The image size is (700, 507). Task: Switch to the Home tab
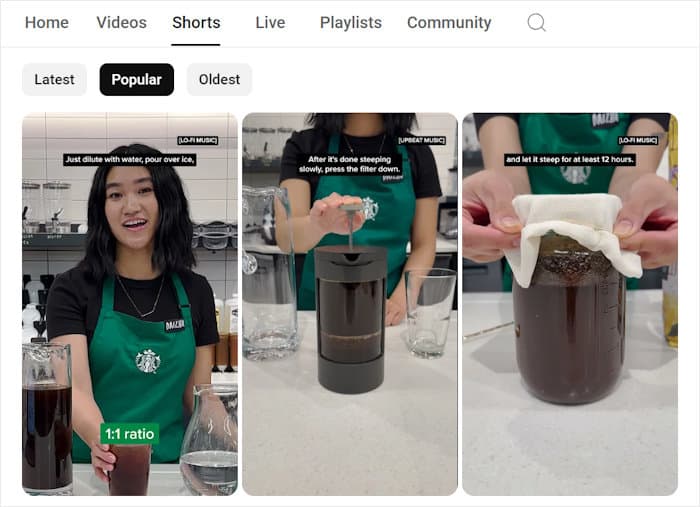pyautogui.click(x=47, y=22)
